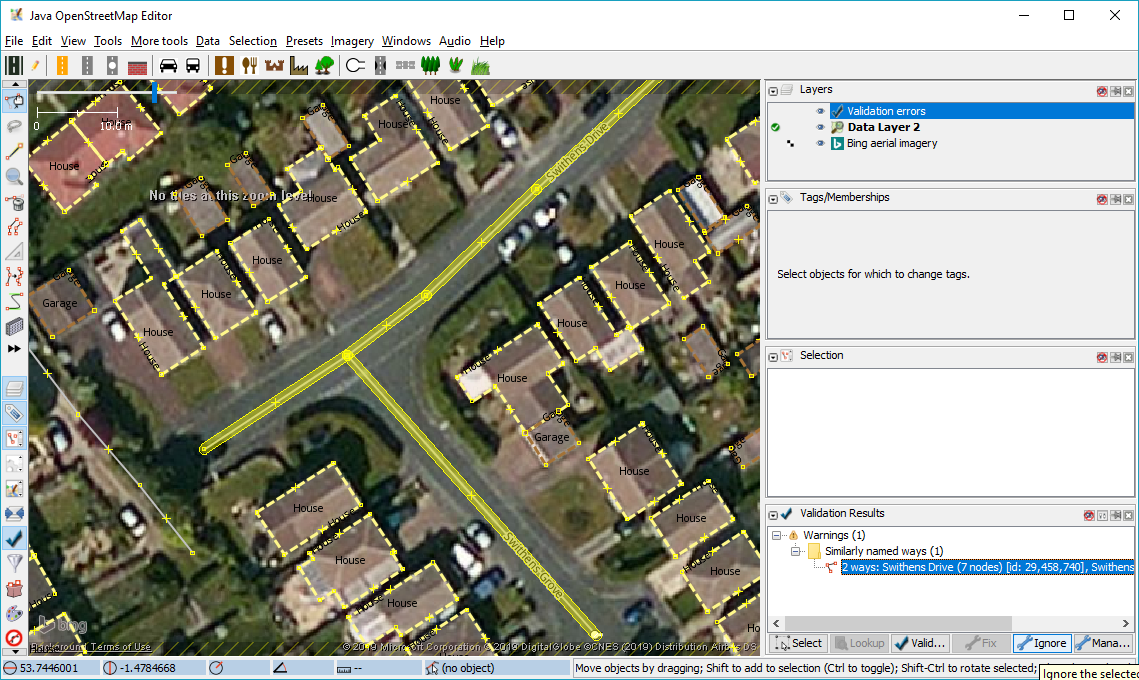Select the draw nodes tool
Viewport: 1139px width, 680px height.
pos(14,151)
